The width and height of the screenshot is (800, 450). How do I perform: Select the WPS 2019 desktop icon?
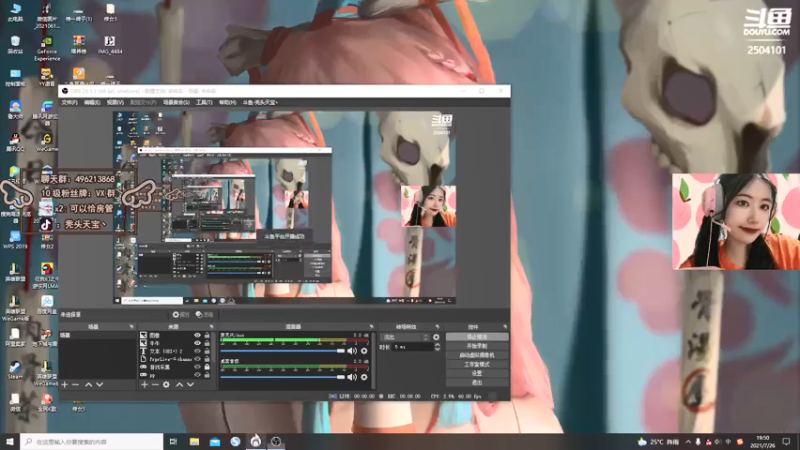tap(15, 240)
